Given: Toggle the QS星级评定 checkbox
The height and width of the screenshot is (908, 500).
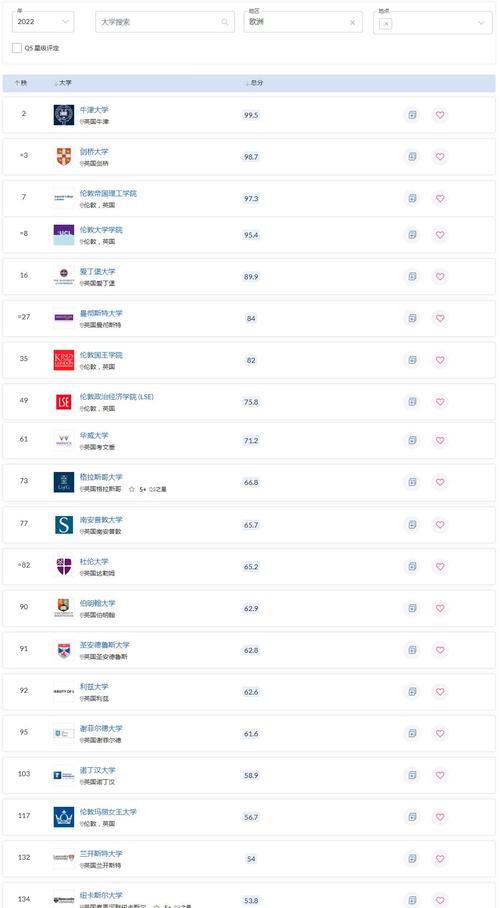Looking at the screenshot, I should (x=17, y=48).
